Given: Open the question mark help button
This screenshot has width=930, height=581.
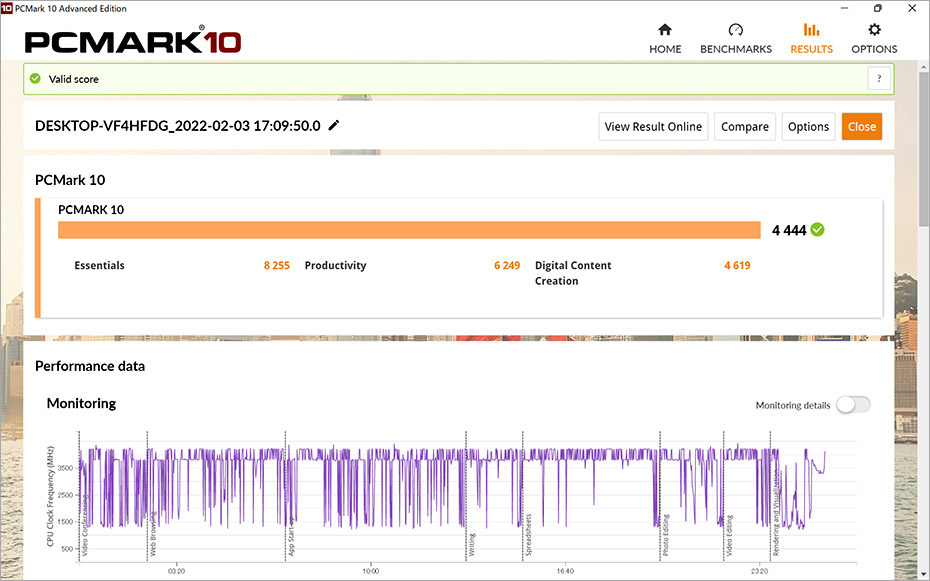Looking at the screenshot, I should click(879, 79).
